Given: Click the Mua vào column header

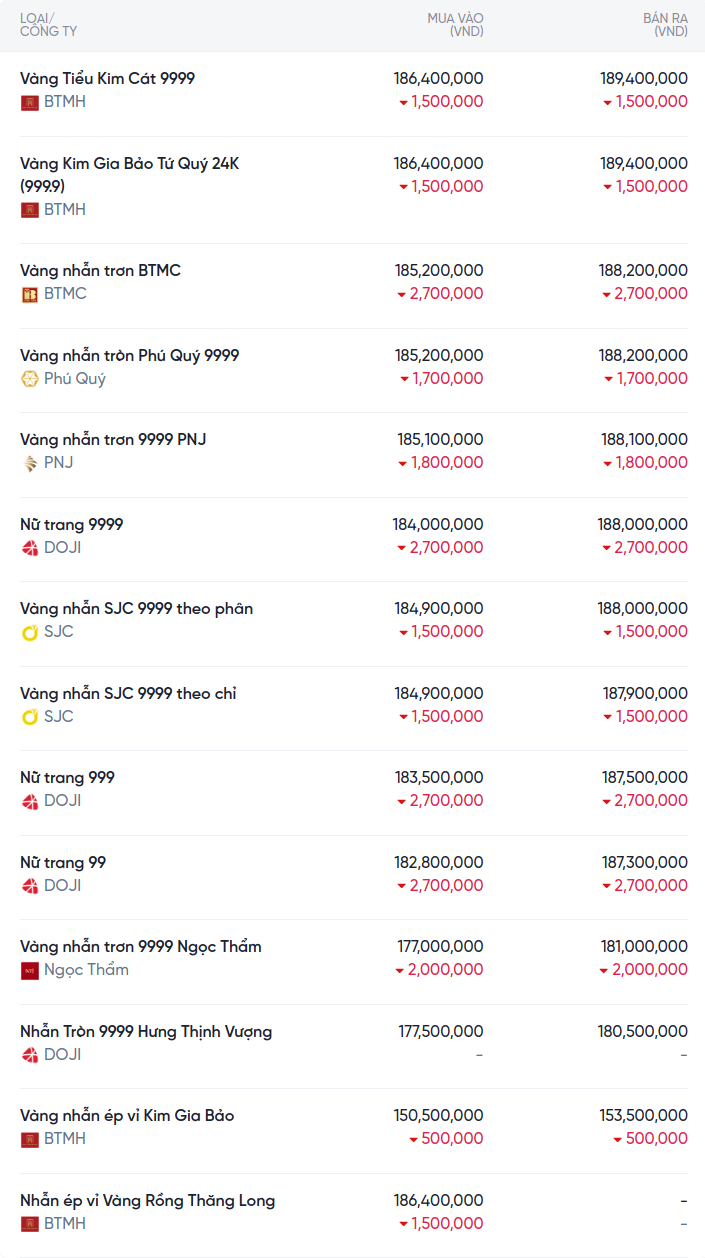Looking at the screenshot, I should pos(455,25).
